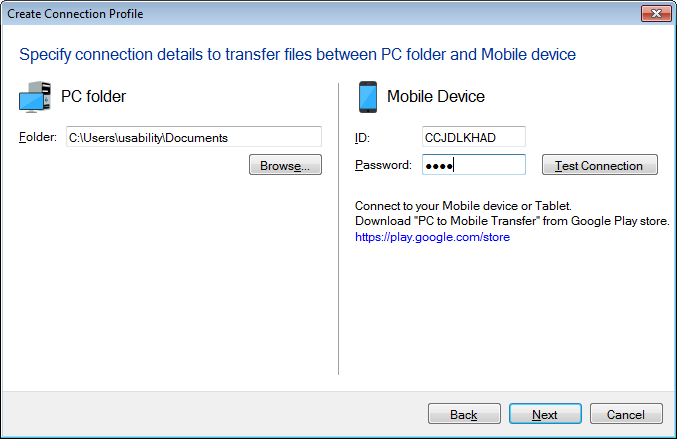Click the "Password:" field label

(383, 165)
